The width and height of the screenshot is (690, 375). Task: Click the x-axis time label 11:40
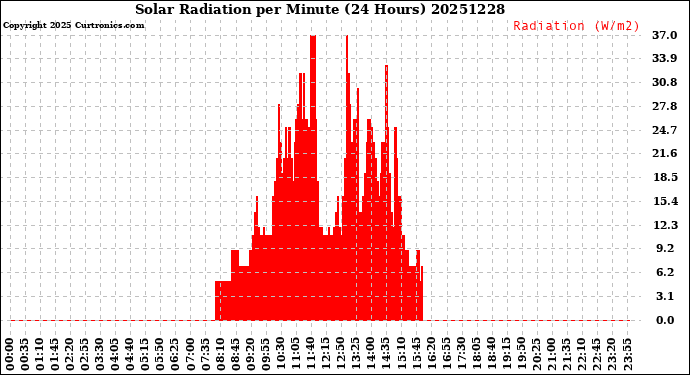point(311,355)
